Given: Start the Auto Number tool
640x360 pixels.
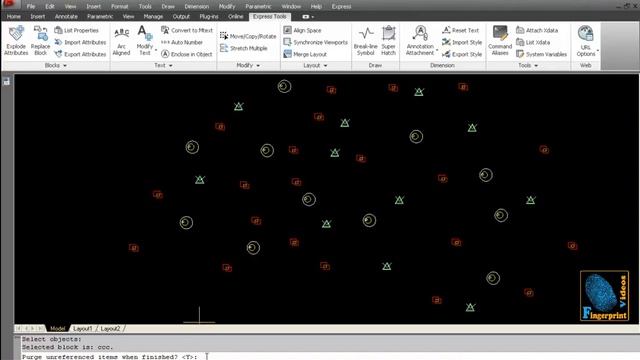Looking at the screenshot, I should tap(182, 42).
